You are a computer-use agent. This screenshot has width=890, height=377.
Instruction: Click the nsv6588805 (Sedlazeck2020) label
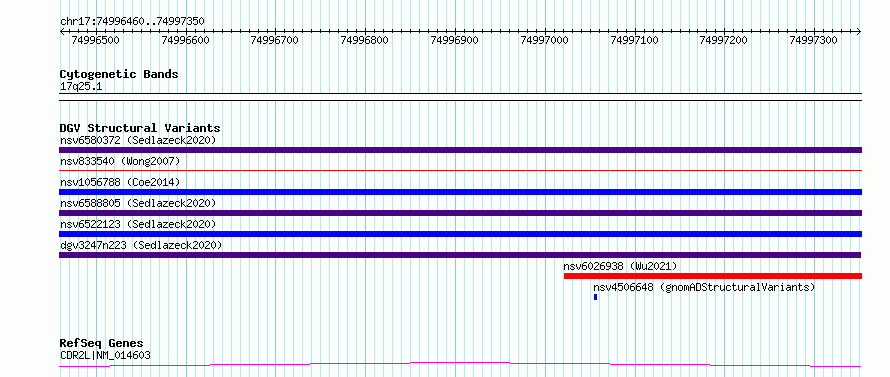[138, 203]
